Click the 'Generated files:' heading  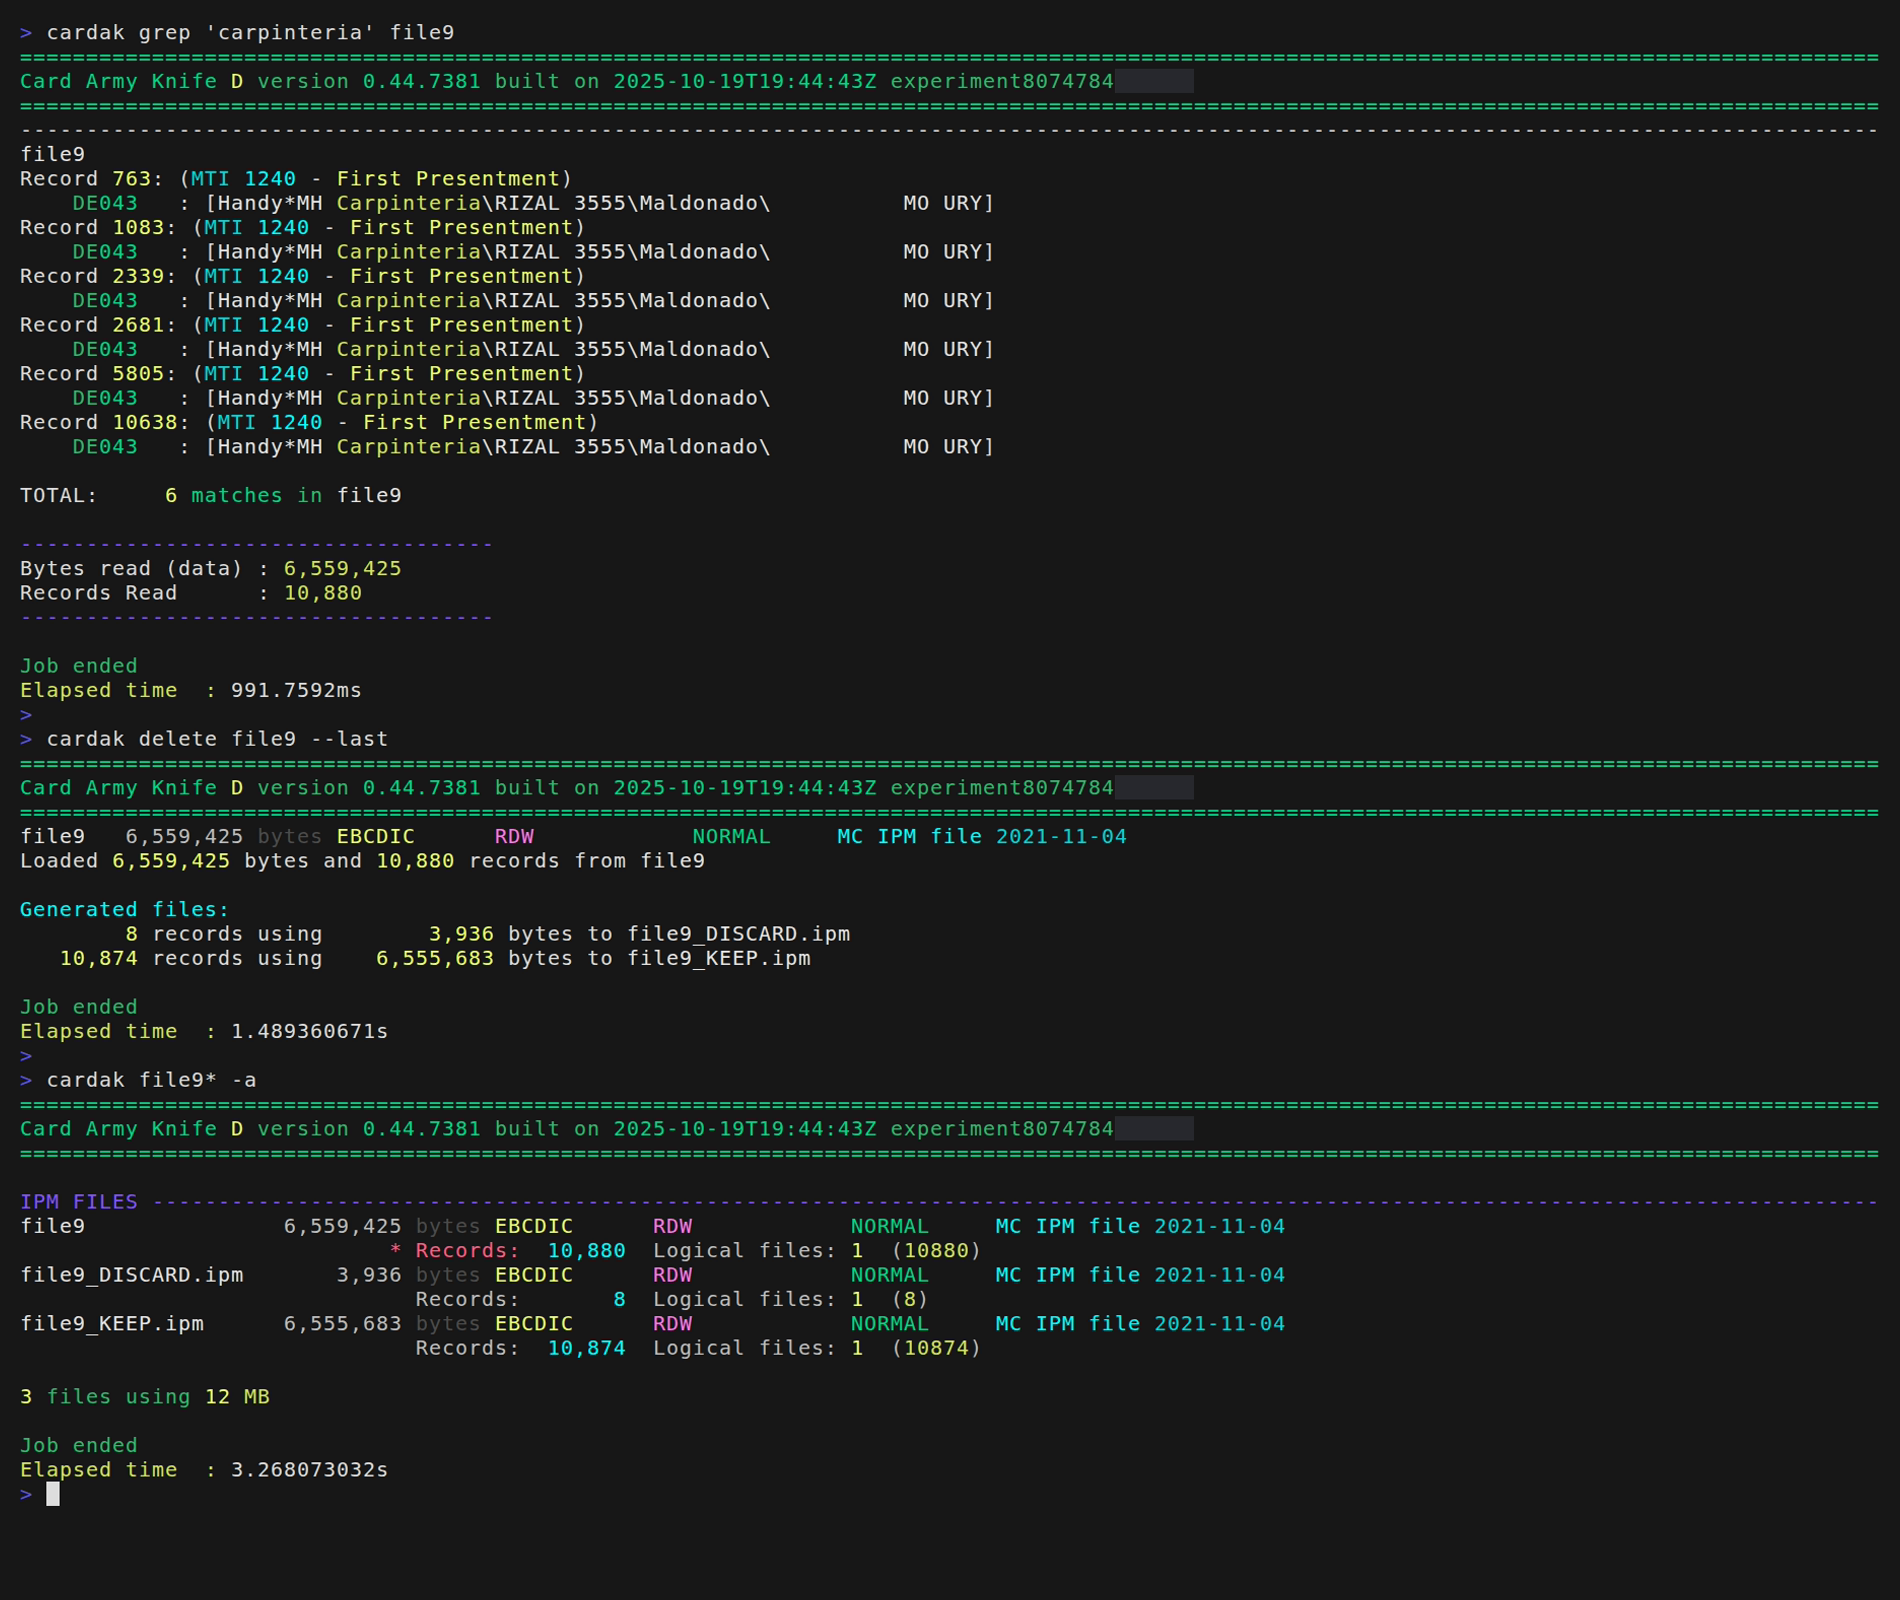click(124, 910)
